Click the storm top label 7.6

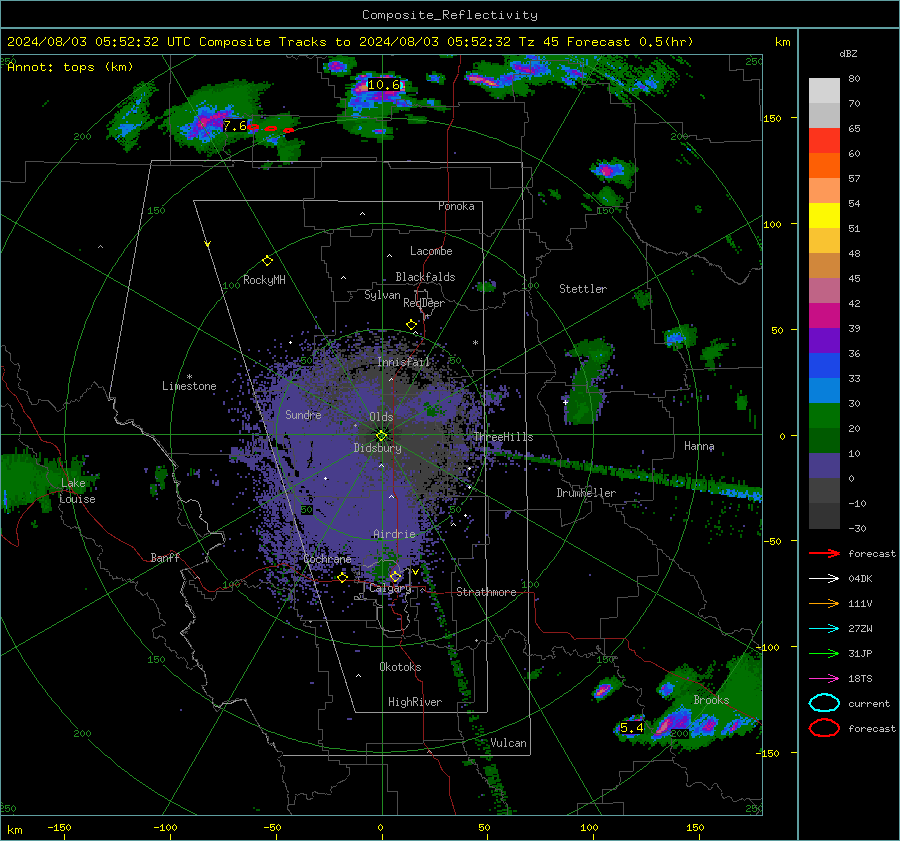point(235,126)
